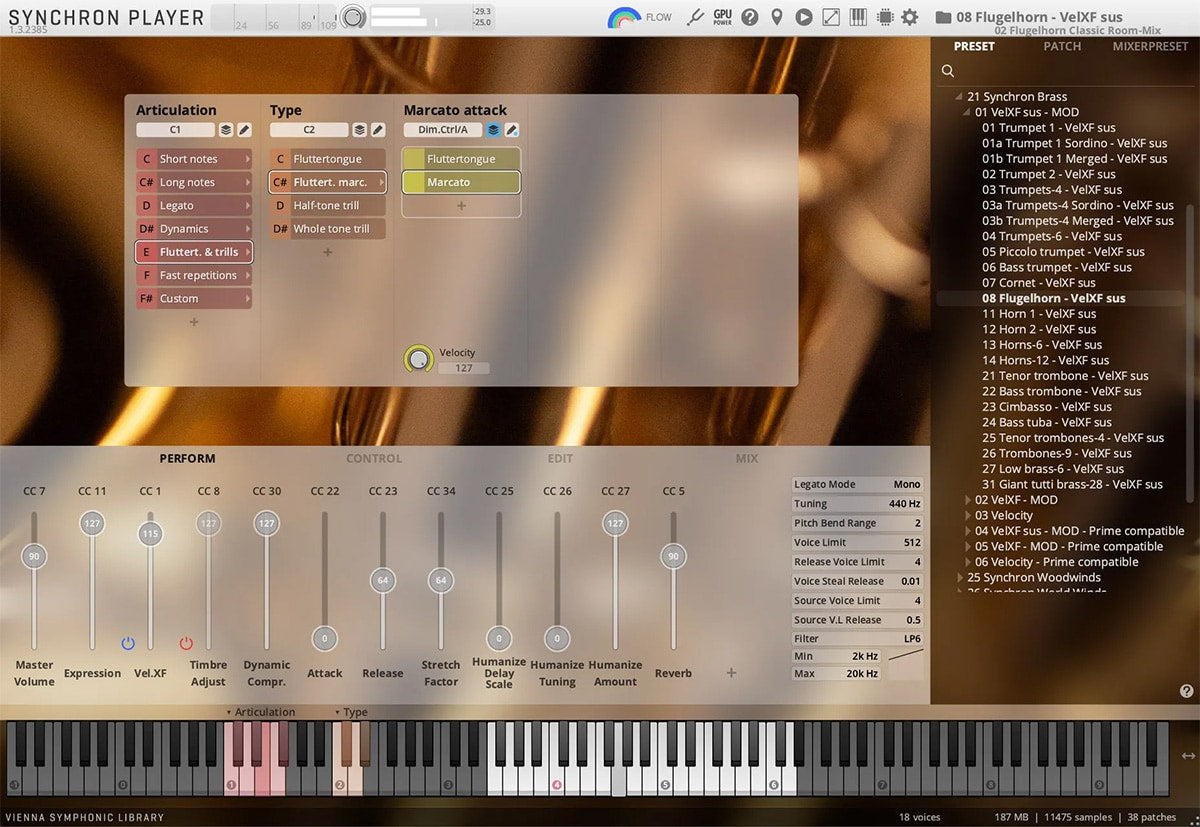
Task: Click the Reverb fader handle
Action: coord(673,557)
